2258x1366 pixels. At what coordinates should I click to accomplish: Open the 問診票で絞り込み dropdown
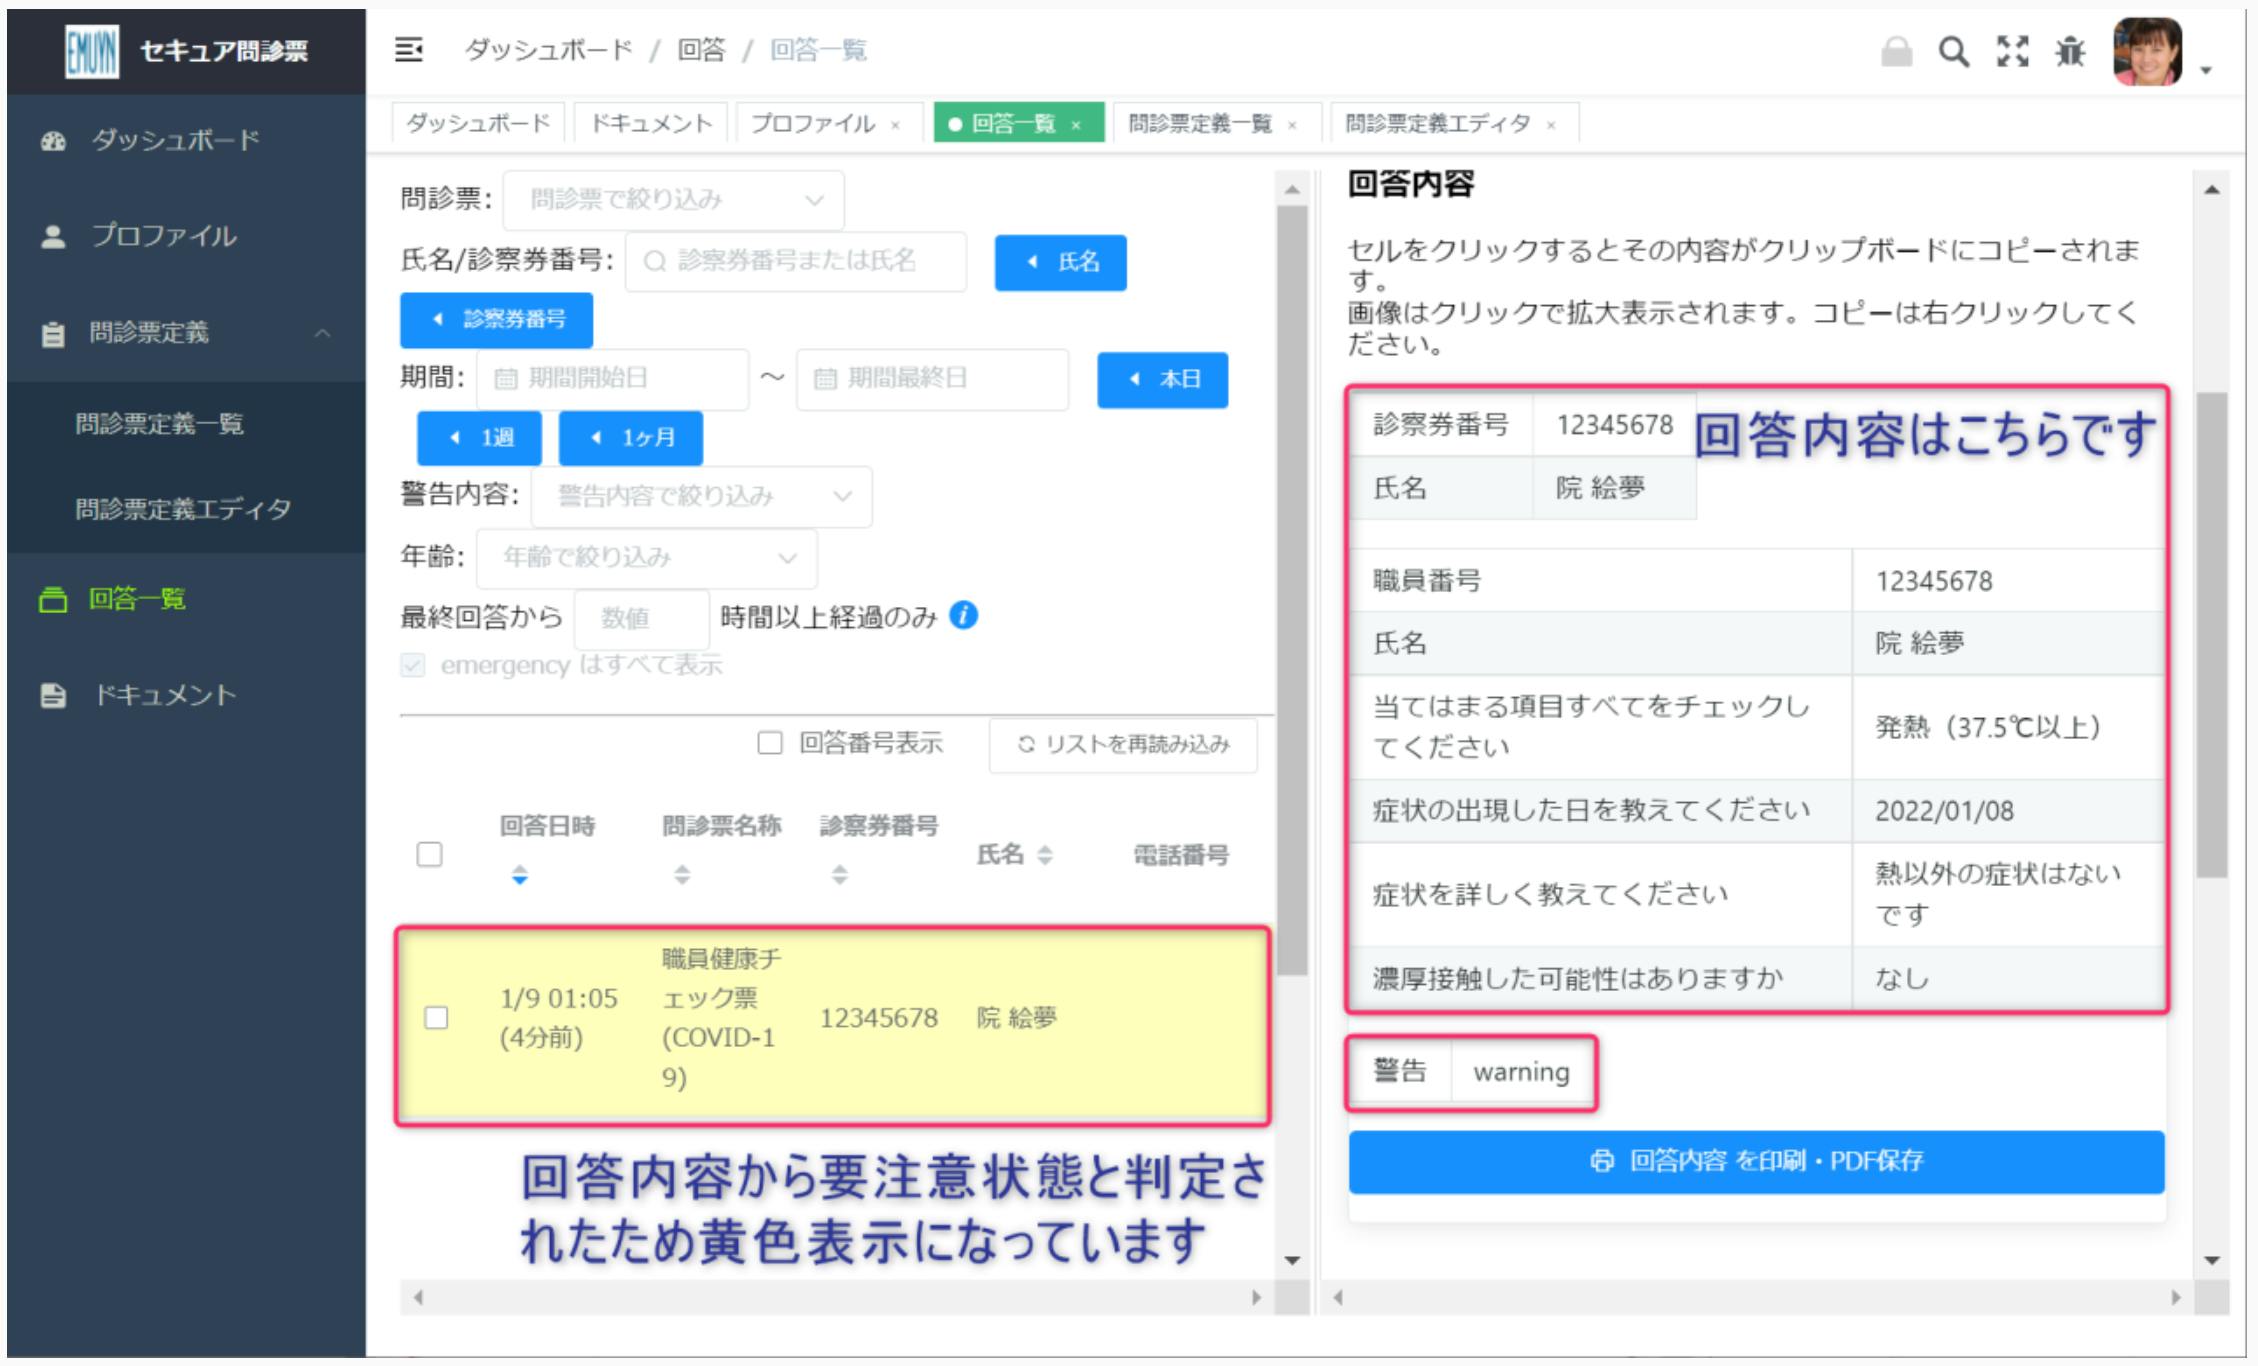[673, 200]
